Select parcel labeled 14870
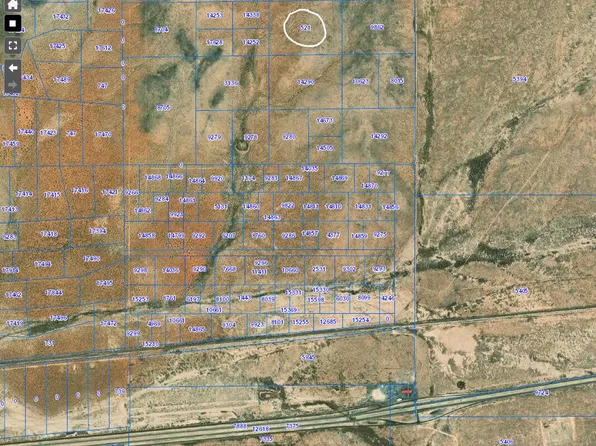The image size is (596, 446). (369, 186)
